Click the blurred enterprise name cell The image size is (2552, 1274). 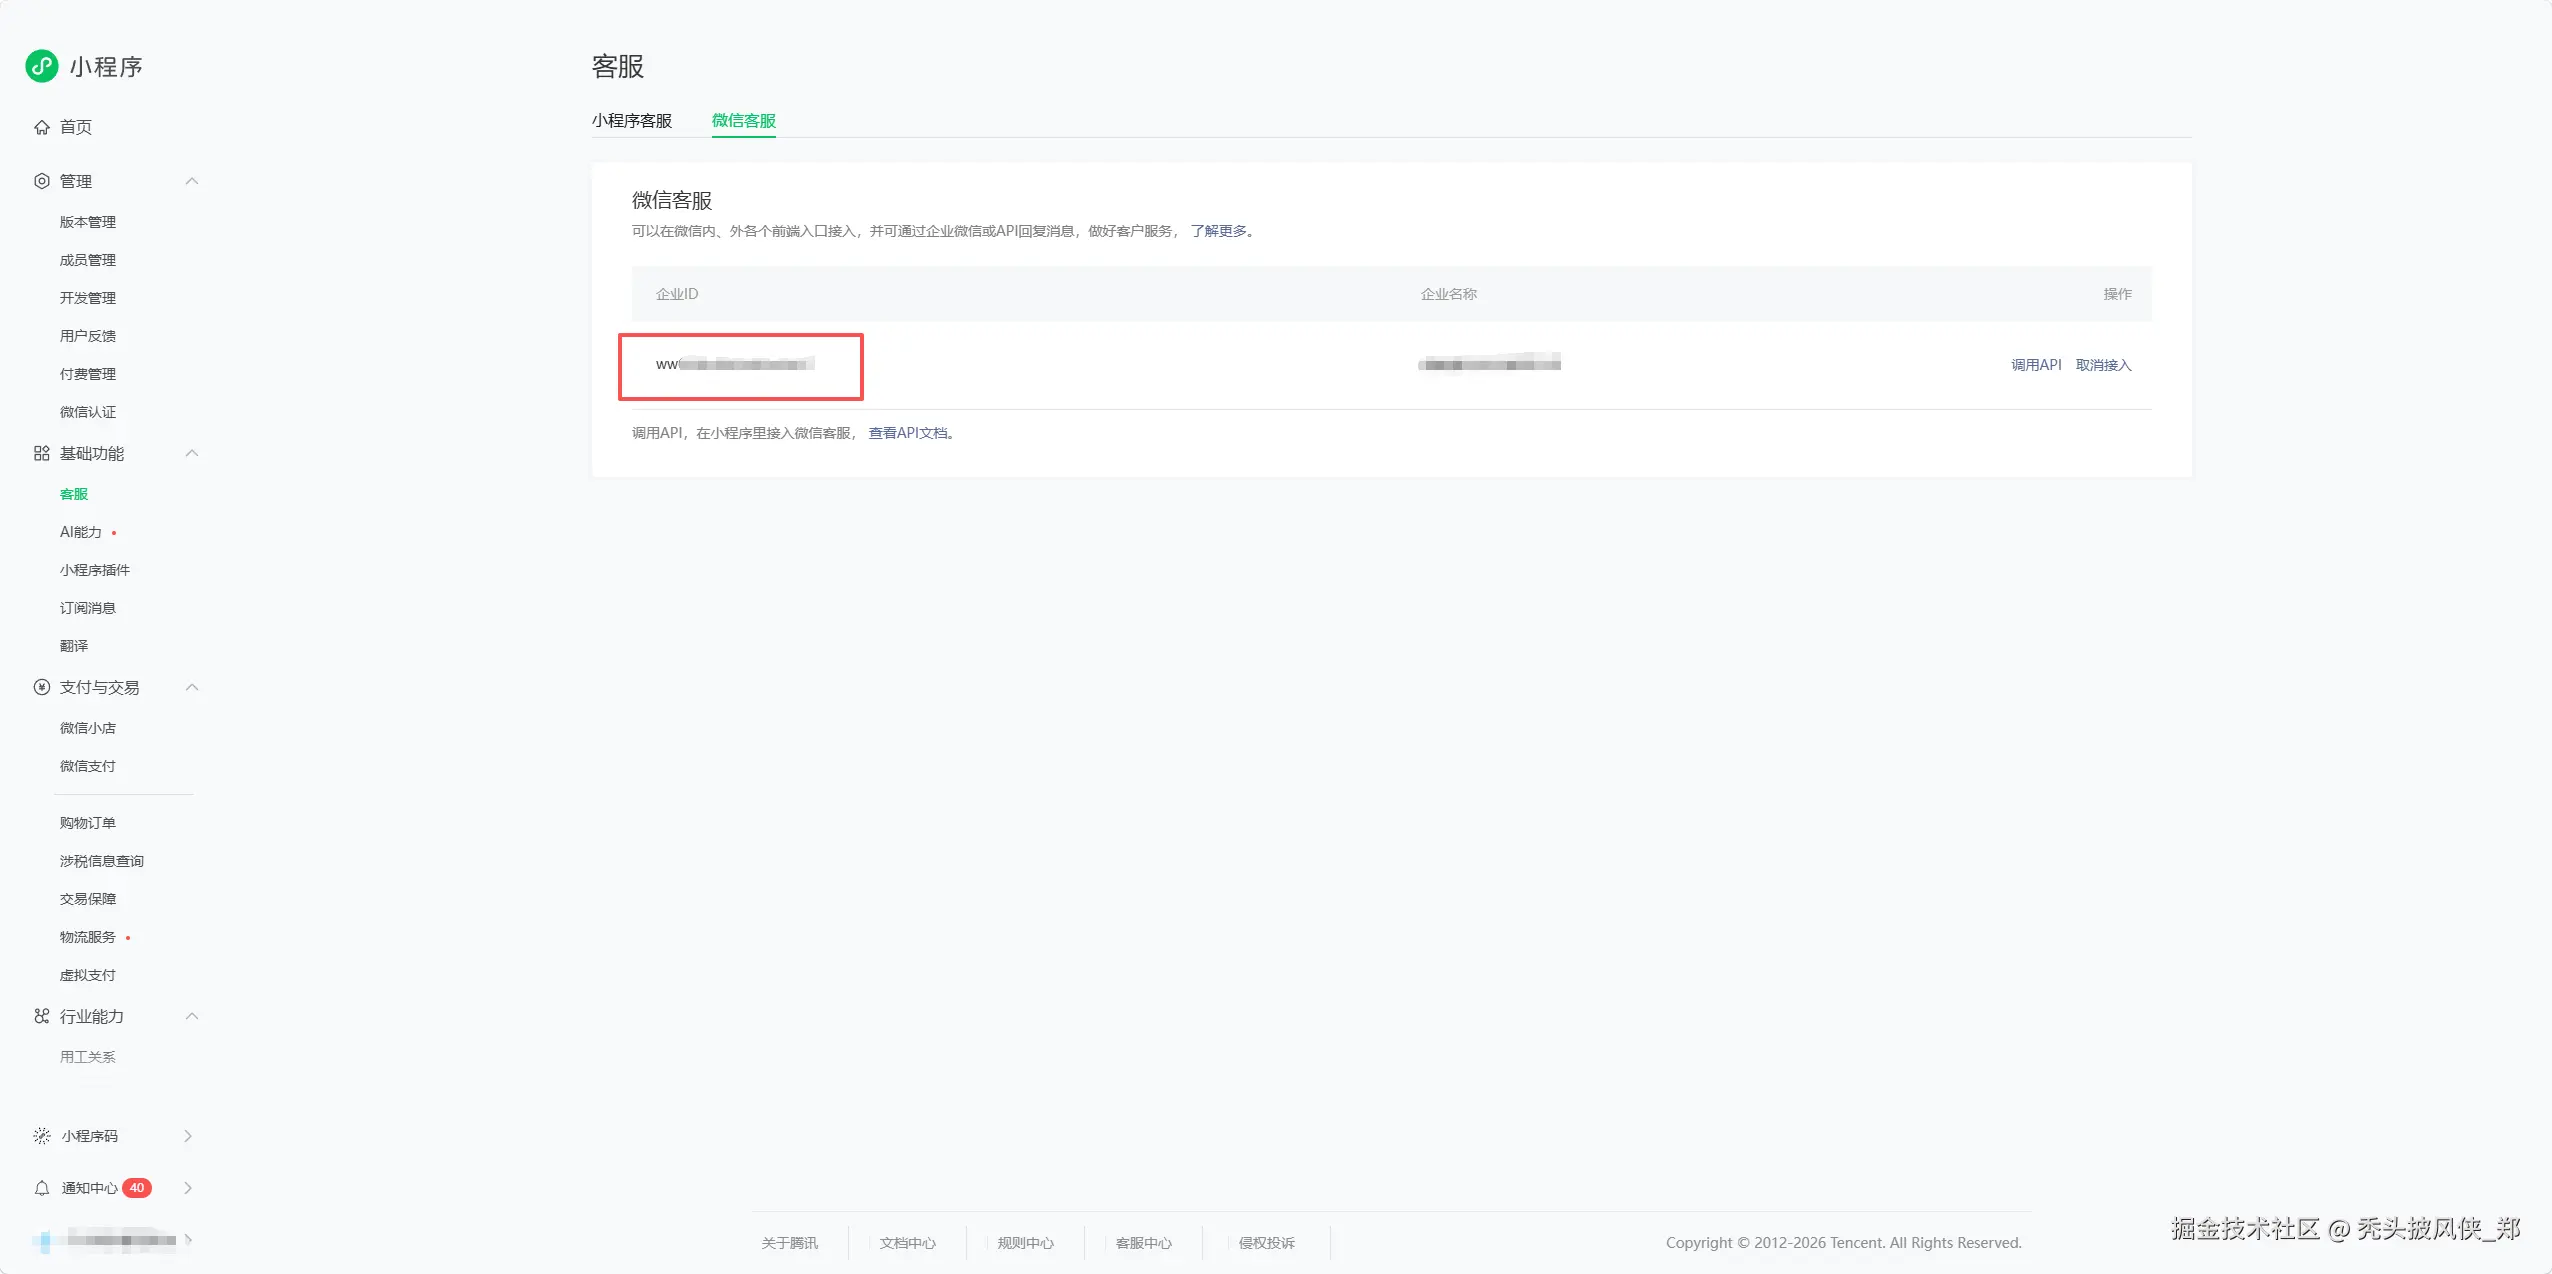point(1490,364)
